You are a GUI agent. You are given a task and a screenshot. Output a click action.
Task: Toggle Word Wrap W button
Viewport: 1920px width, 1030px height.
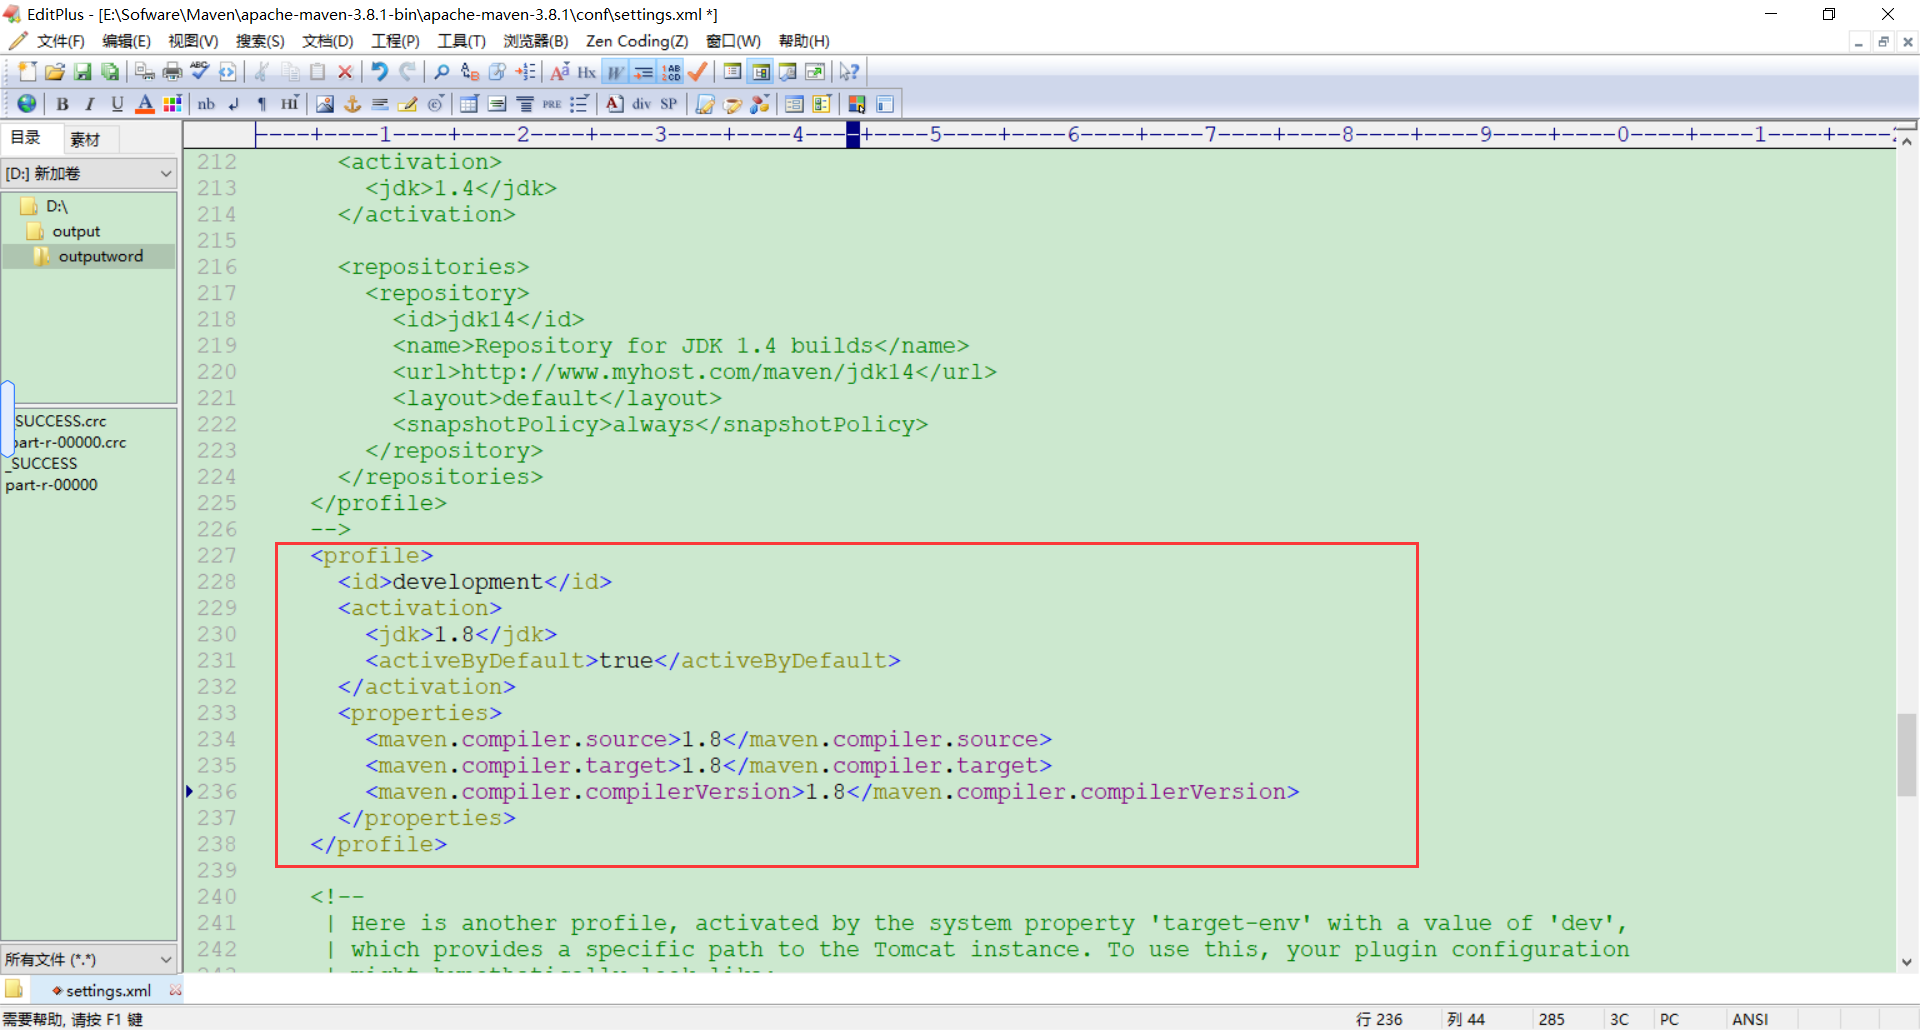615,72
